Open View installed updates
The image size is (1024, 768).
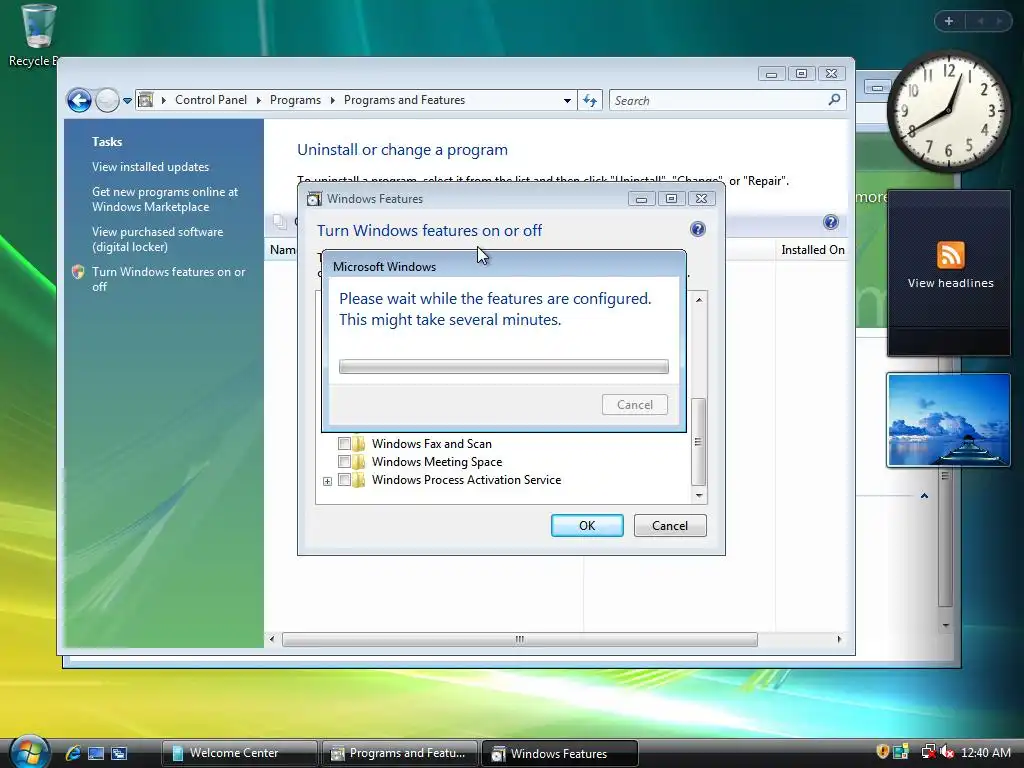tap(150, 167)
